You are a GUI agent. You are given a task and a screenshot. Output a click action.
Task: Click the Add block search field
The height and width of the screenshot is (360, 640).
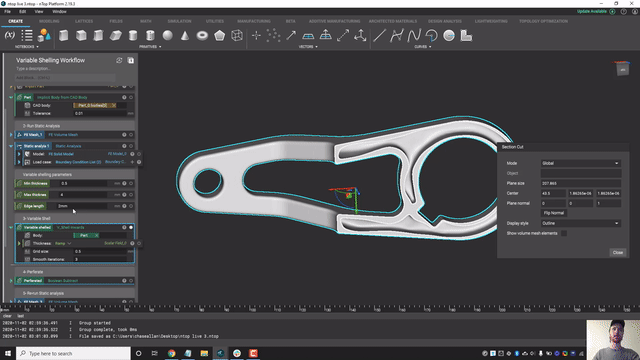65,78
